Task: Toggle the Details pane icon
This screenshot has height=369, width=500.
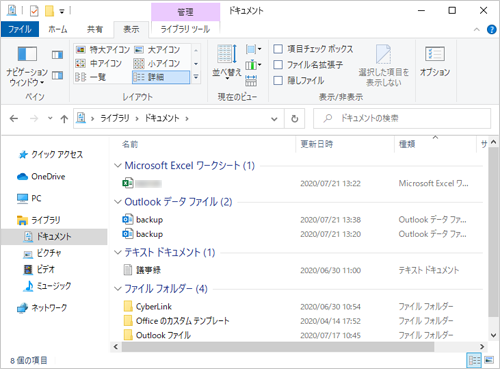Action: point(57,76)
